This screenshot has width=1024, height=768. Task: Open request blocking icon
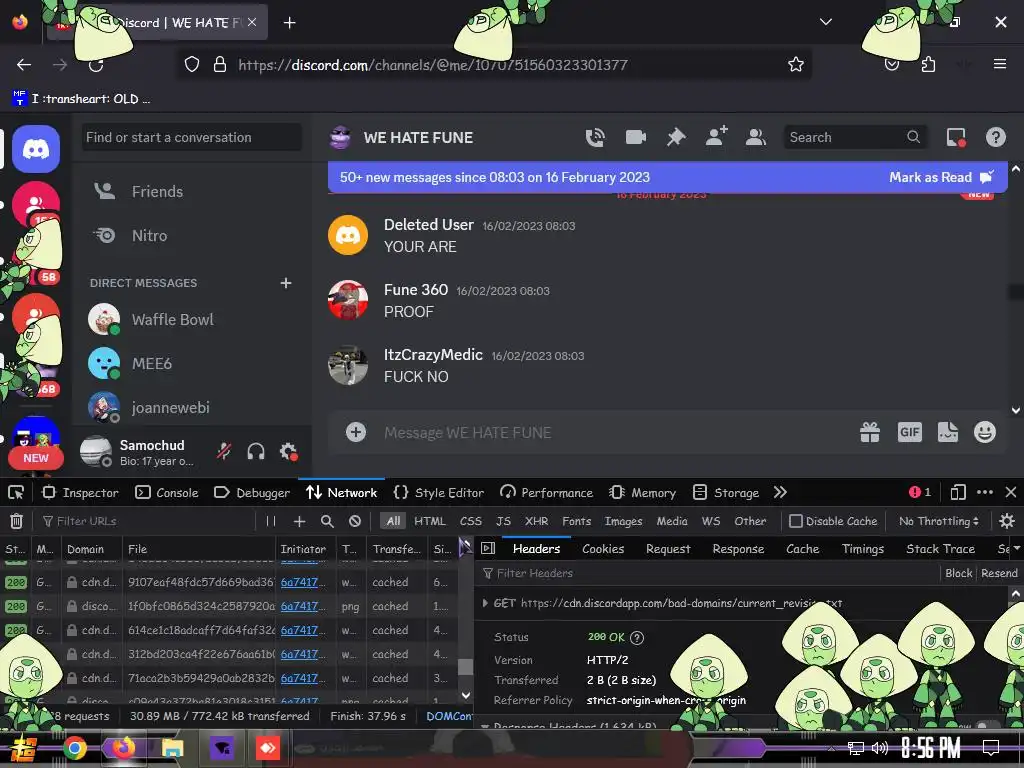[x=355, y=520]
